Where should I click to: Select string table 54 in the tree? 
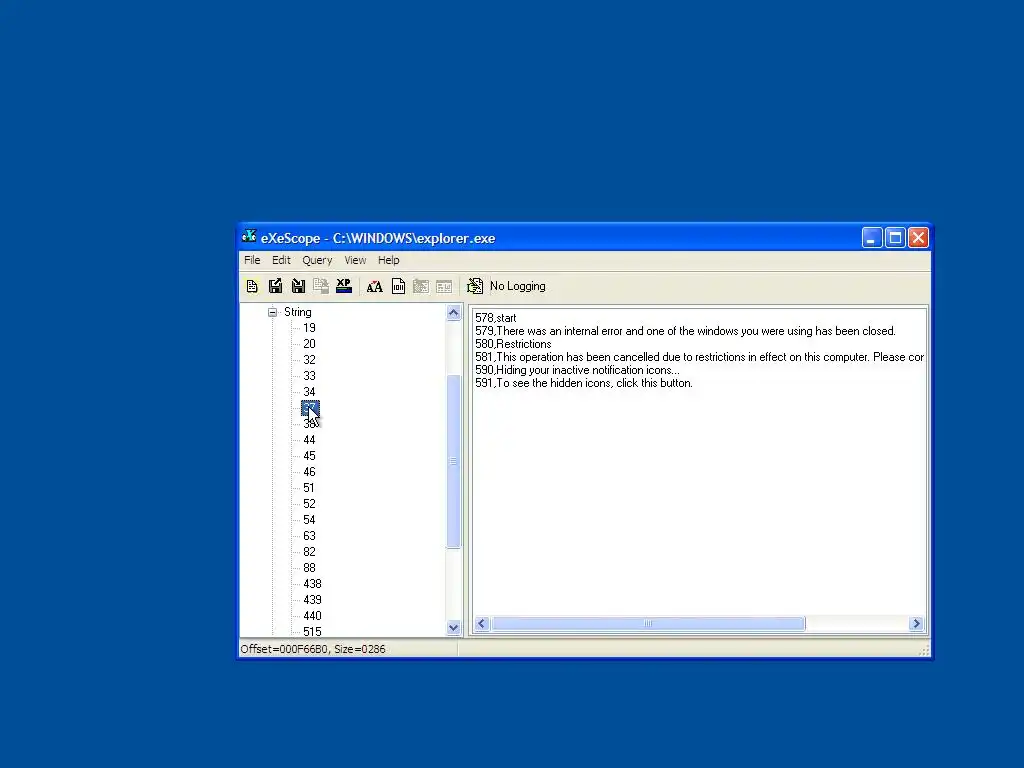pos(310,520)
